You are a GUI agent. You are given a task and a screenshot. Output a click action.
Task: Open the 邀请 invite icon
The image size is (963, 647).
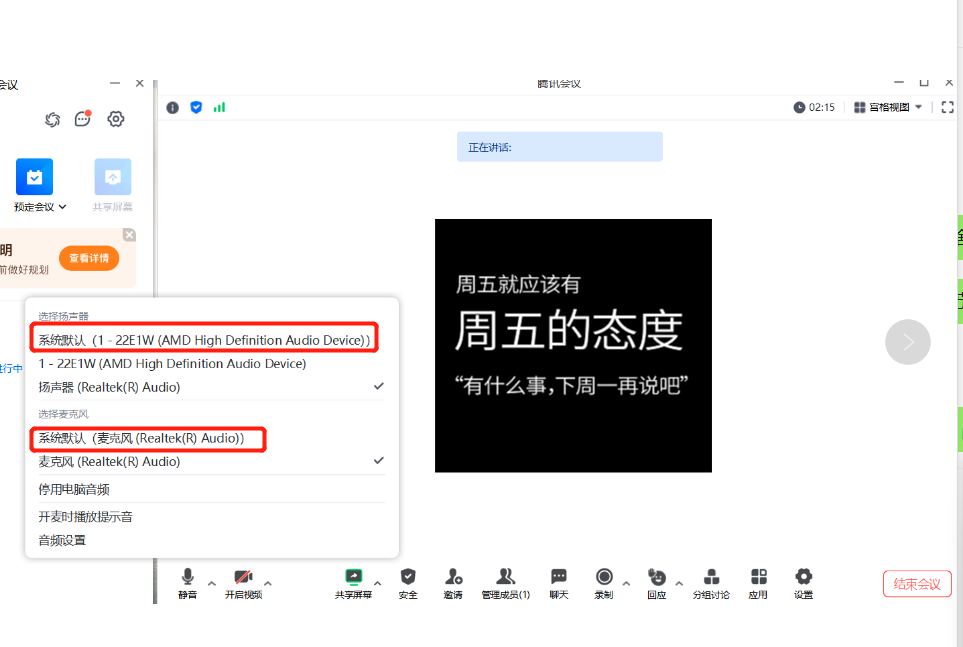(453, 583)
